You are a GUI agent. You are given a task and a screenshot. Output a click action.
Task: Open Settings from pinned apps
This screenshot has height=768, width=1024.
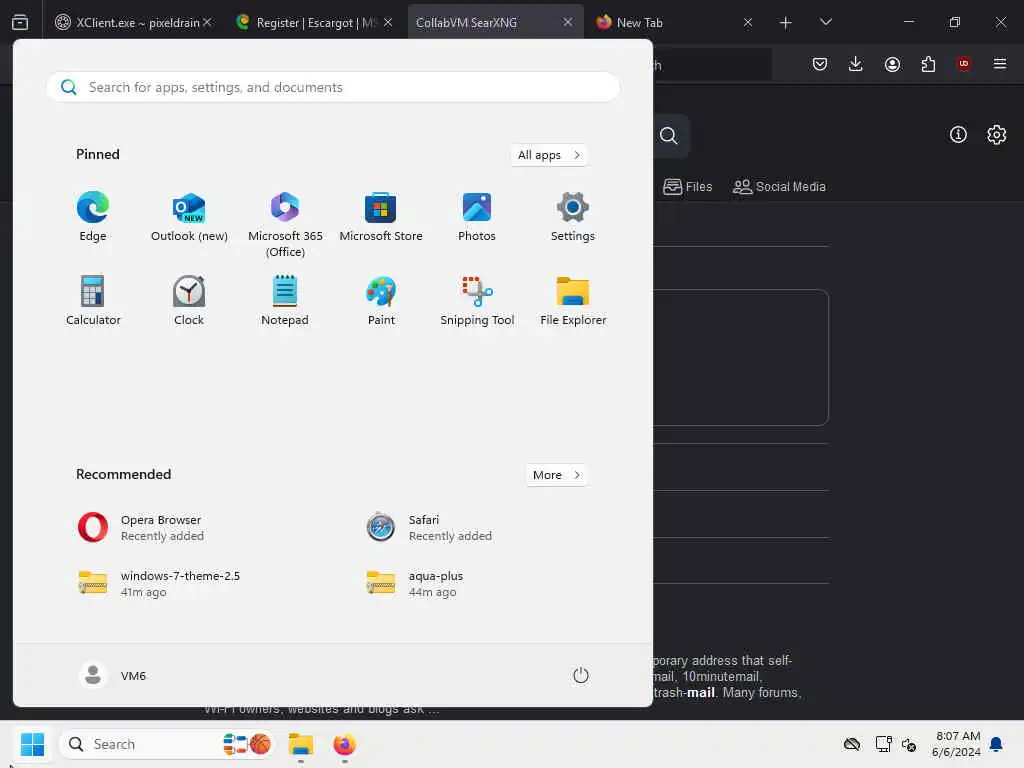click(573, 217)
